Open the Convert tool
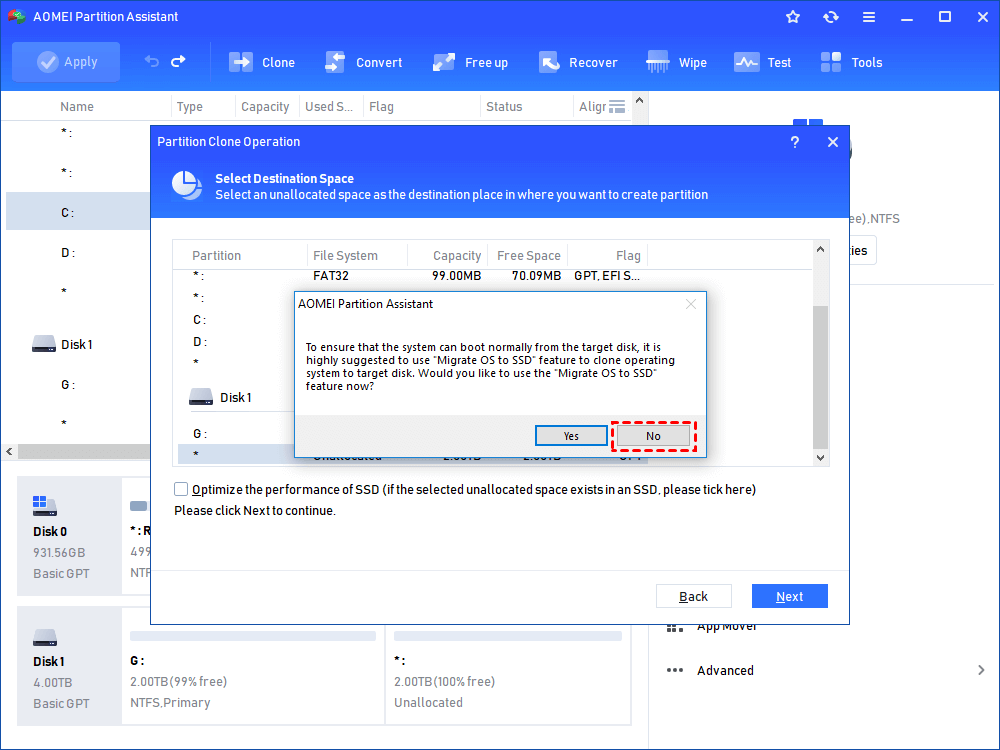The height and width of the screenshot is (750, 1000). coord(364,62)
